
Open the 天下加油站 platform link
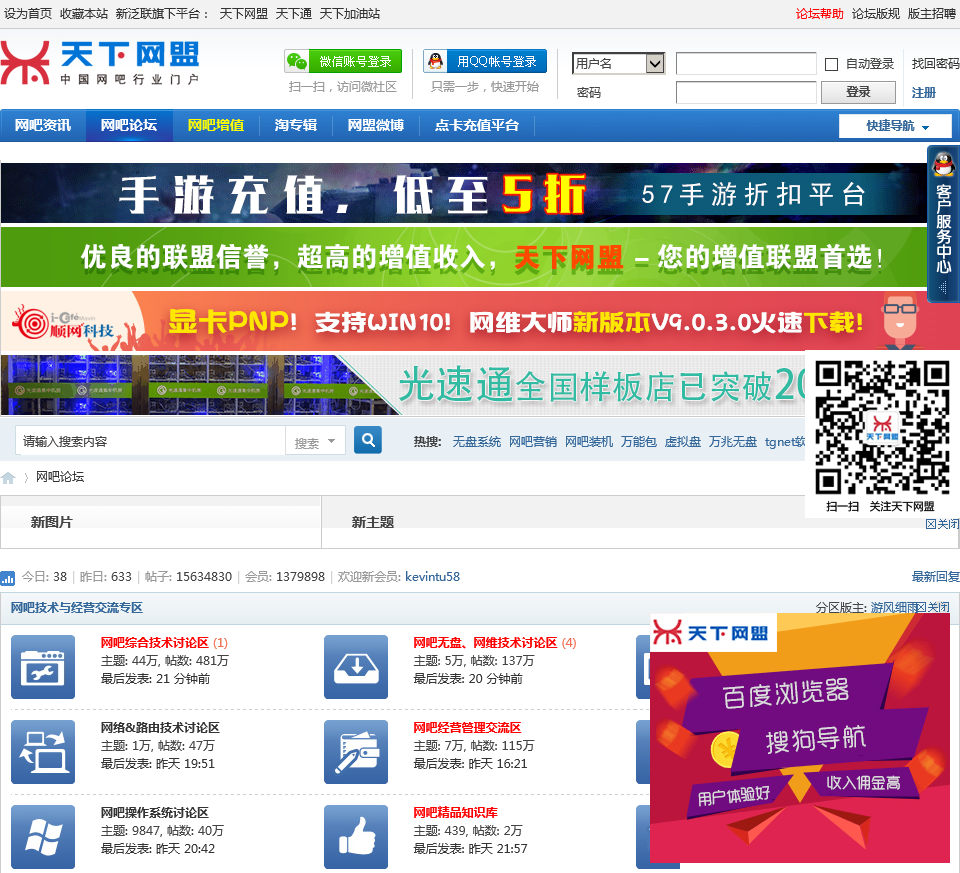pyautogui.click(x=350, y=14)
